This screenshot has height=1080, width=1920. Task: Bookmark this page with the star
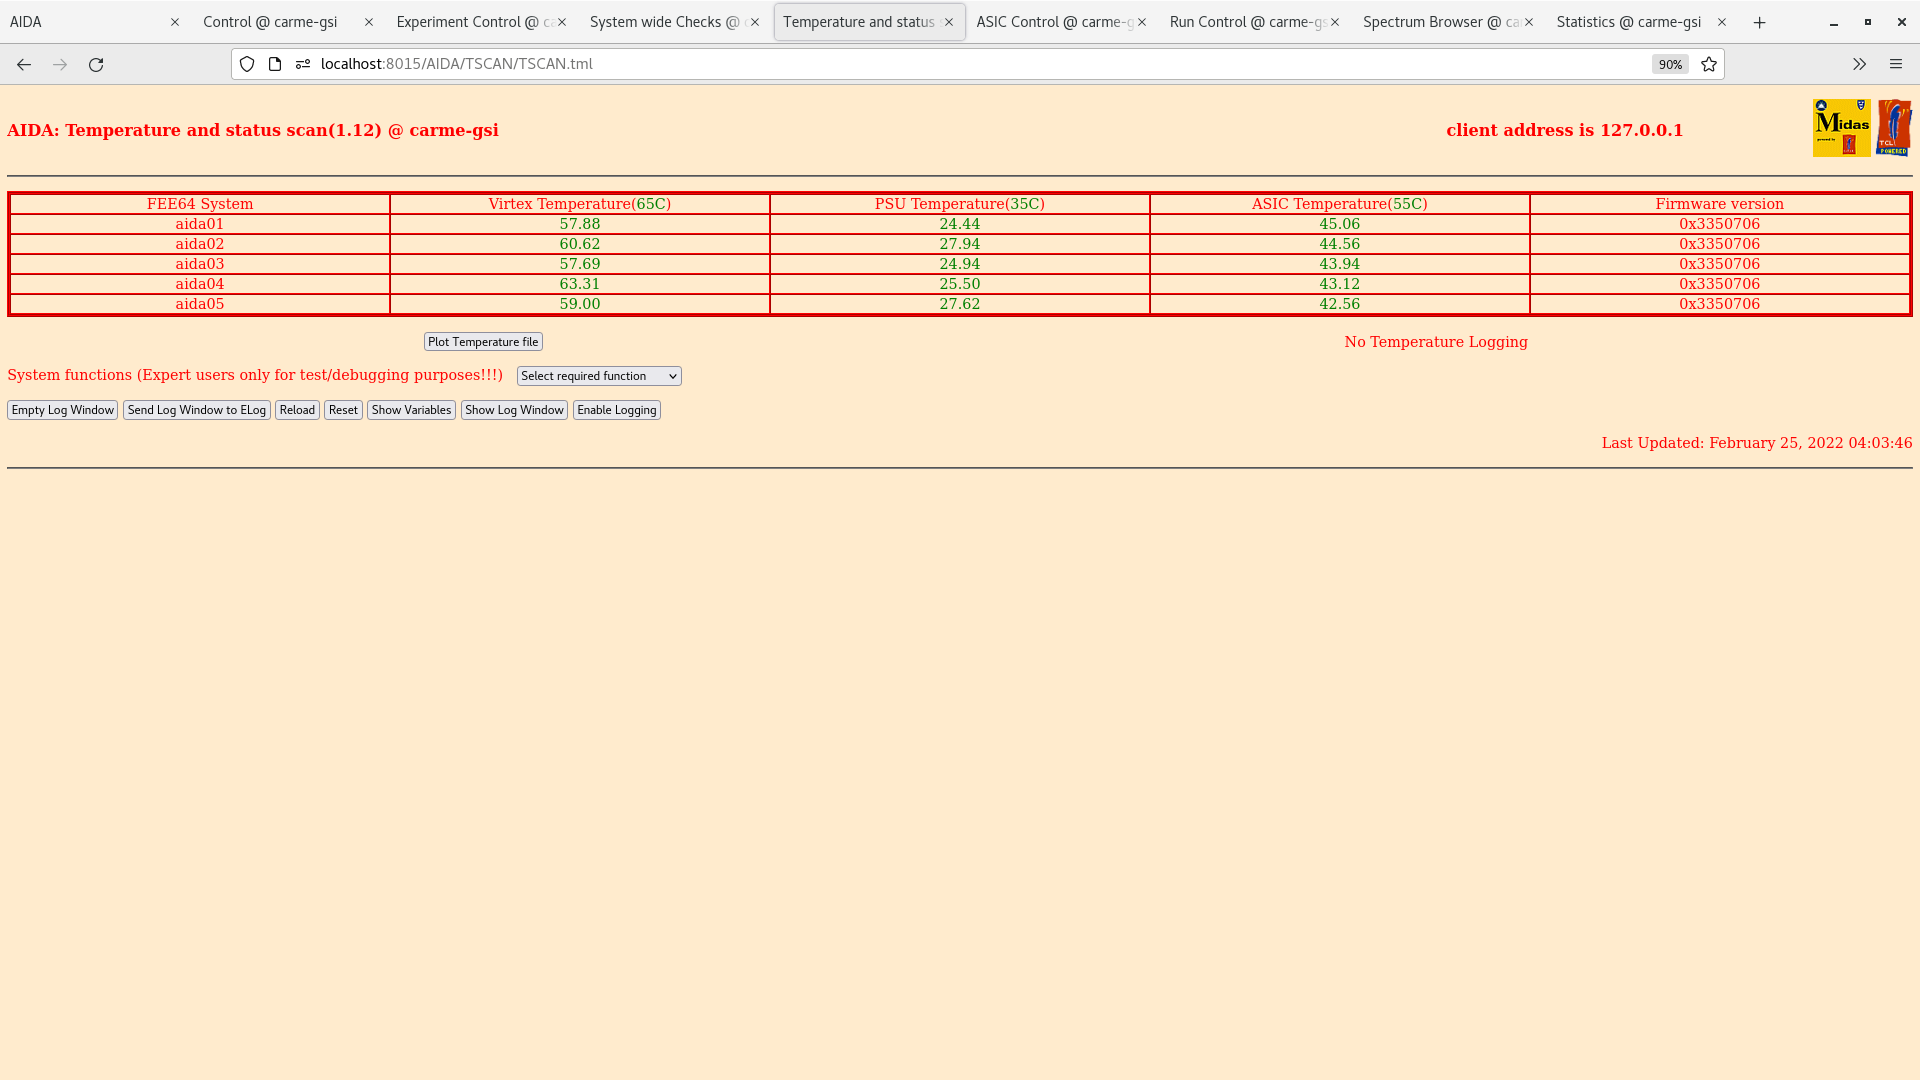(x=1708, y=64)
